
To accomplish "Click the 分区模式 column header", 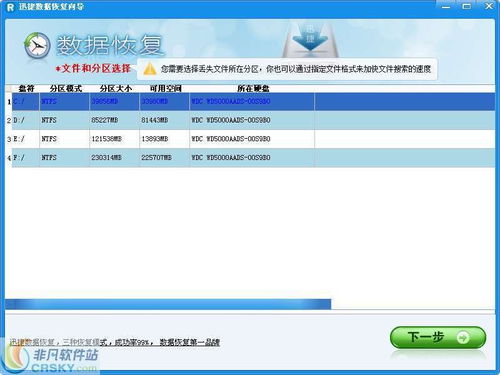I will tap(66, 88).
